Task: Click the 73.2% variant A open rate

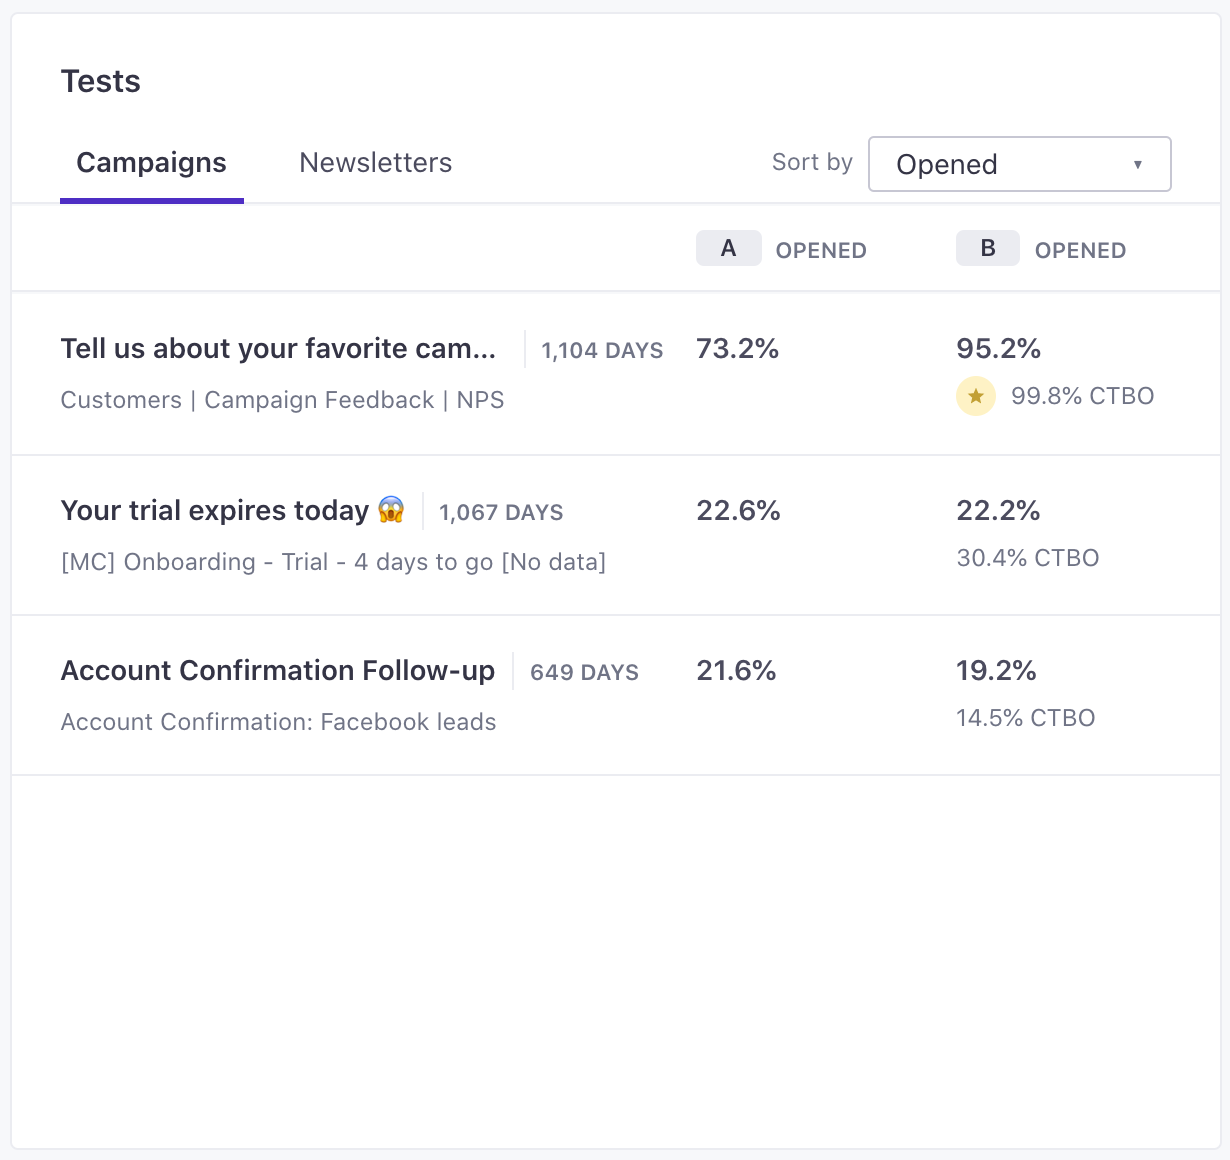Action: coord(737,349)
